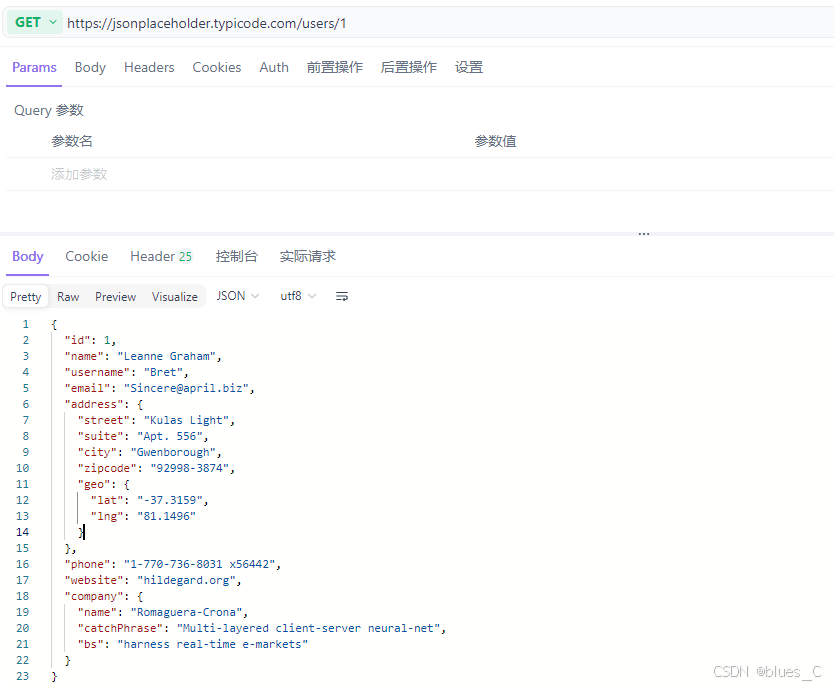Toggle the word wrap icon
Screen dimensions: 834x687
pos(341,297)
